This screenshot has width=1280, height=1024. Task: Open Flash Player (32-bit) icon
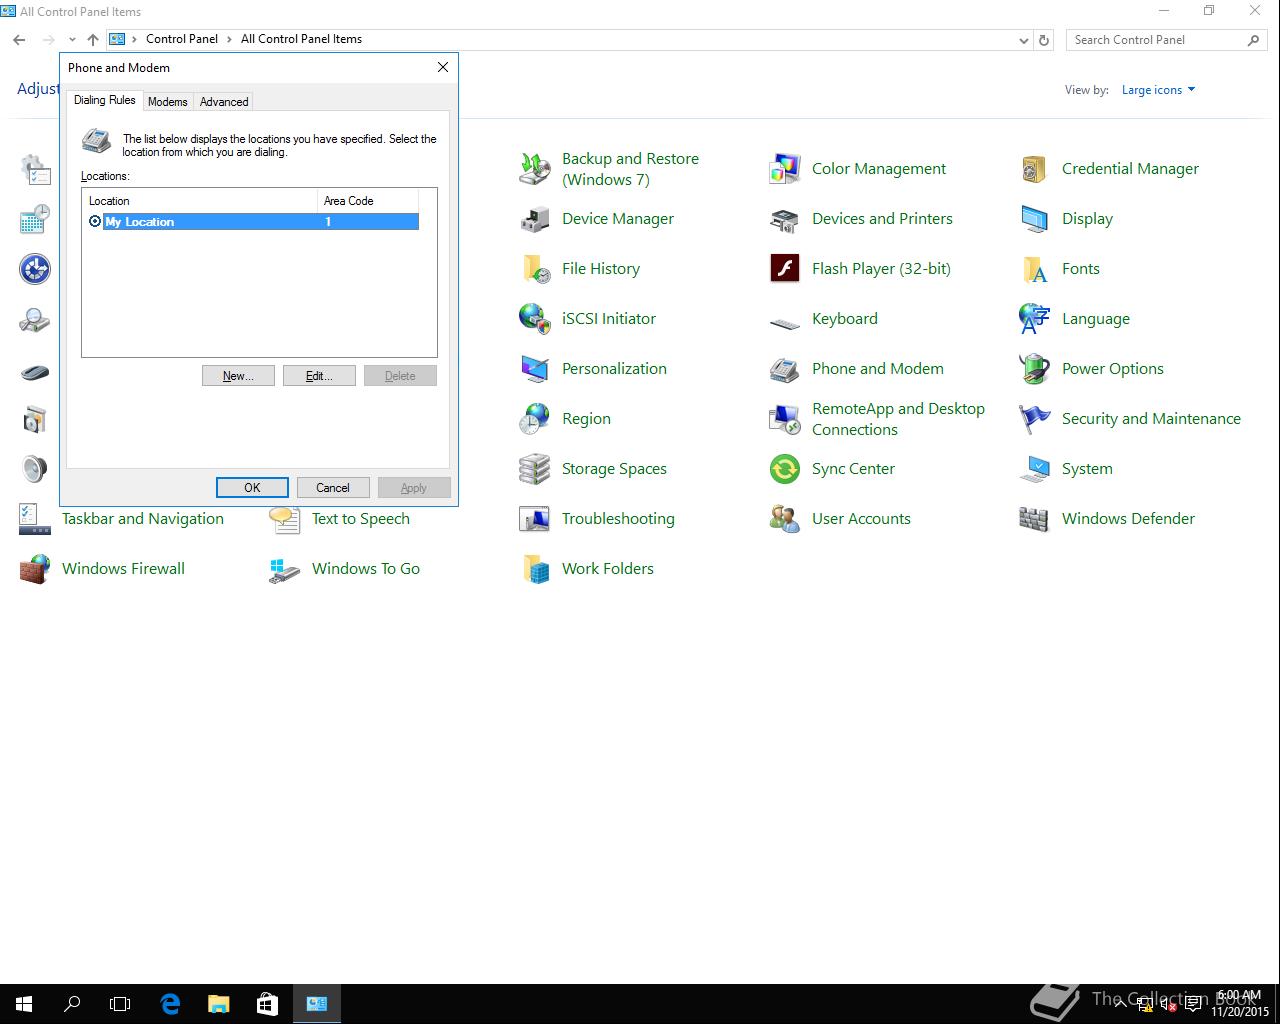point(785,269)
